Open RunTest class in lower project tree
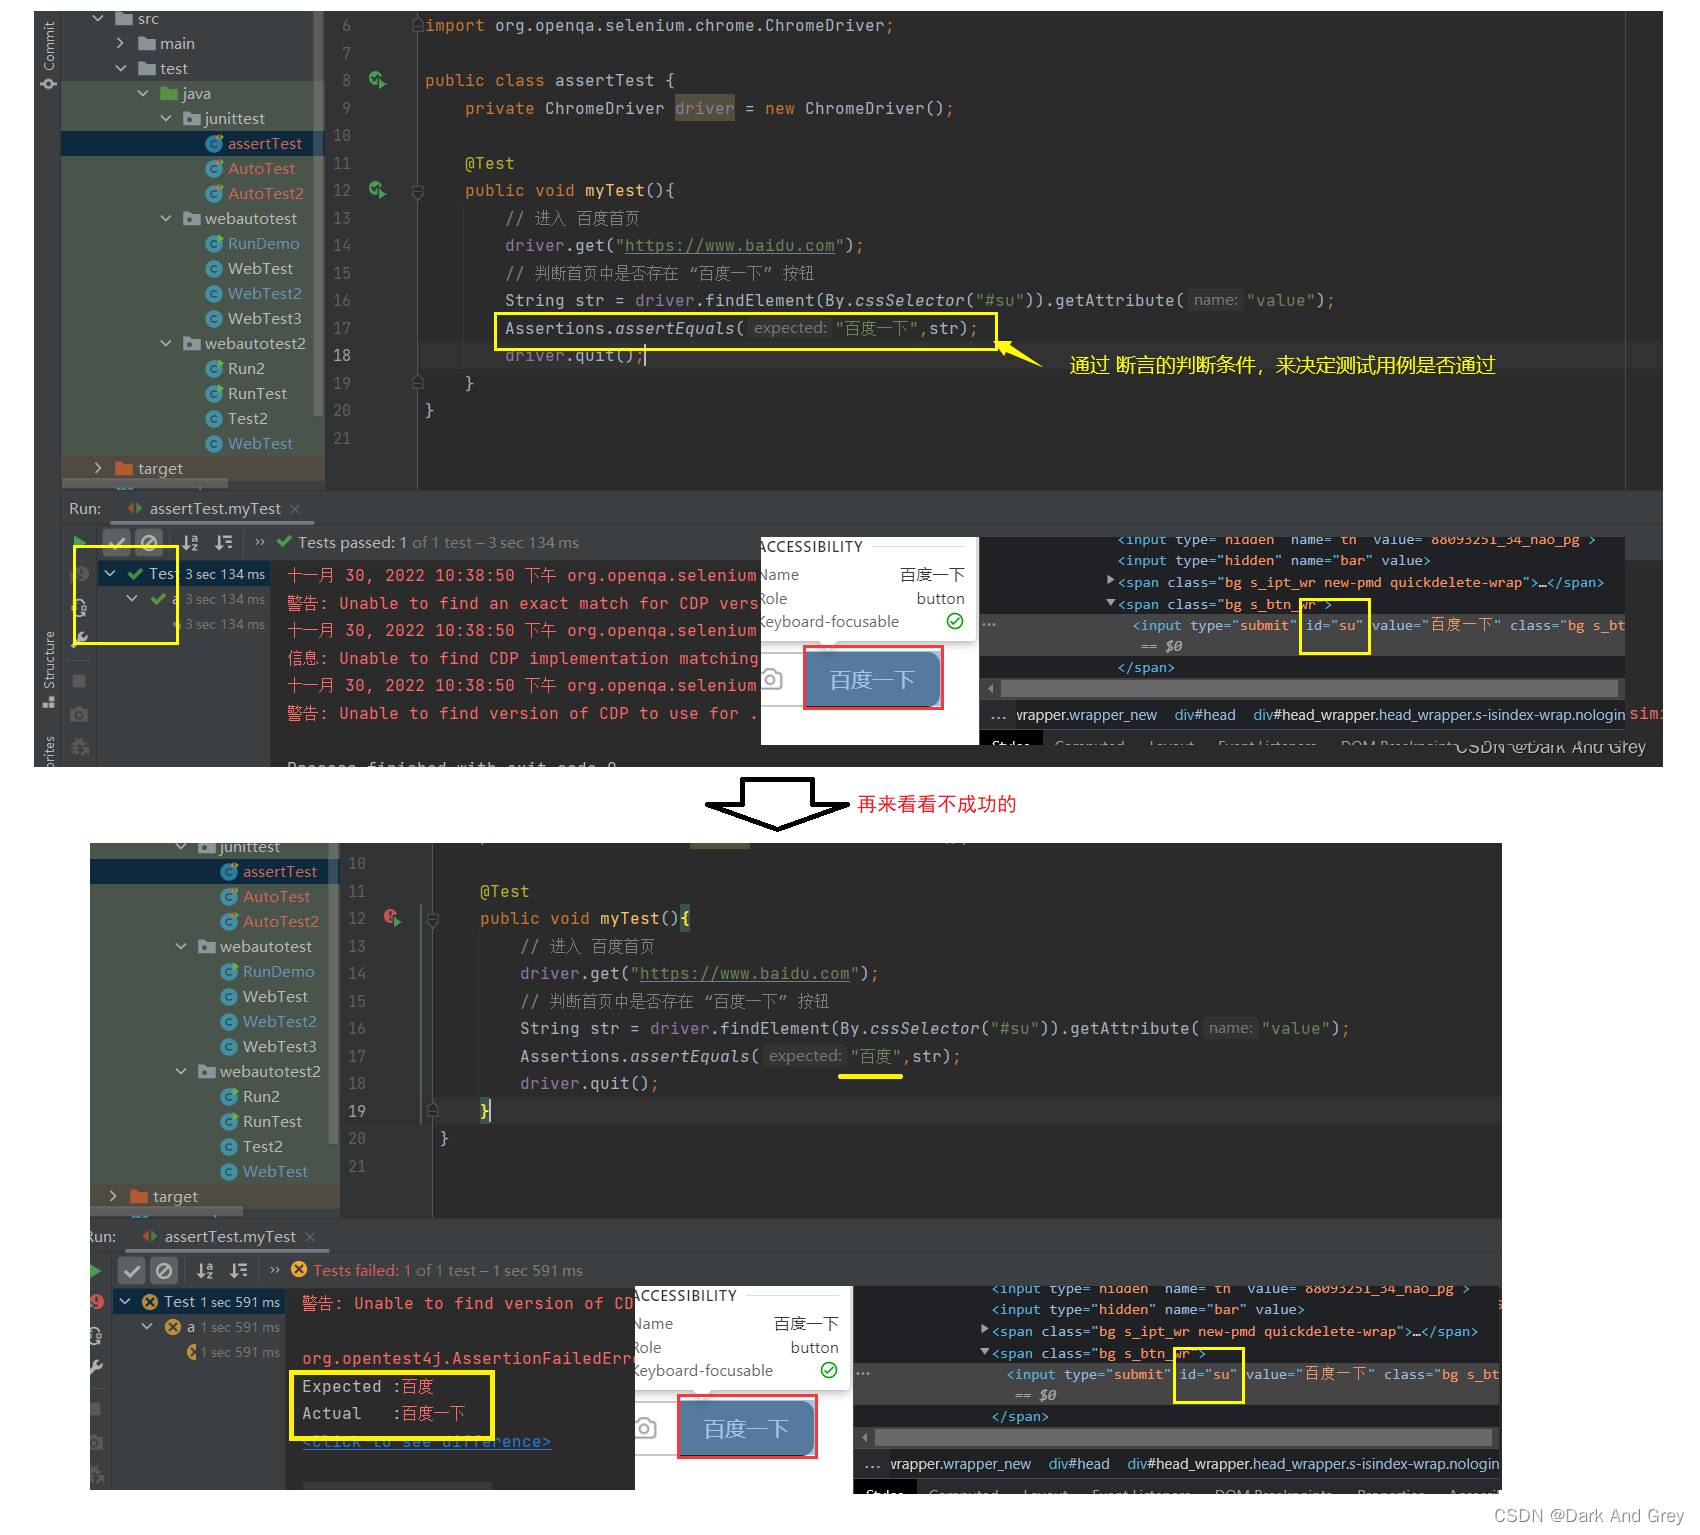The width and height of the screenshot is (1700, 1535). click(272, 1122)
